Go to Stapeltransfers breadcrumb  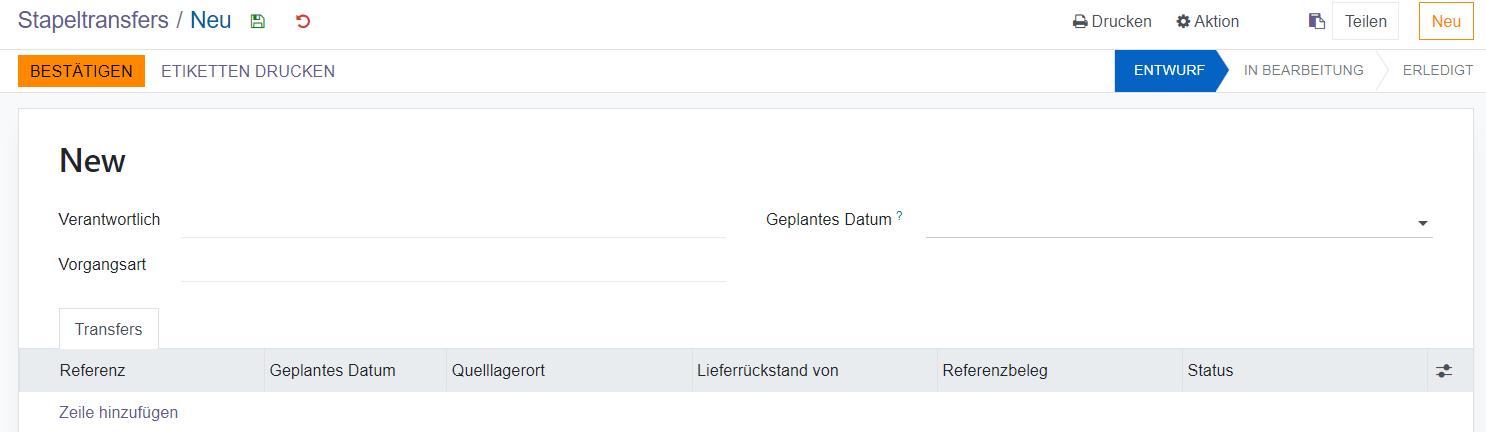point(93,20)
